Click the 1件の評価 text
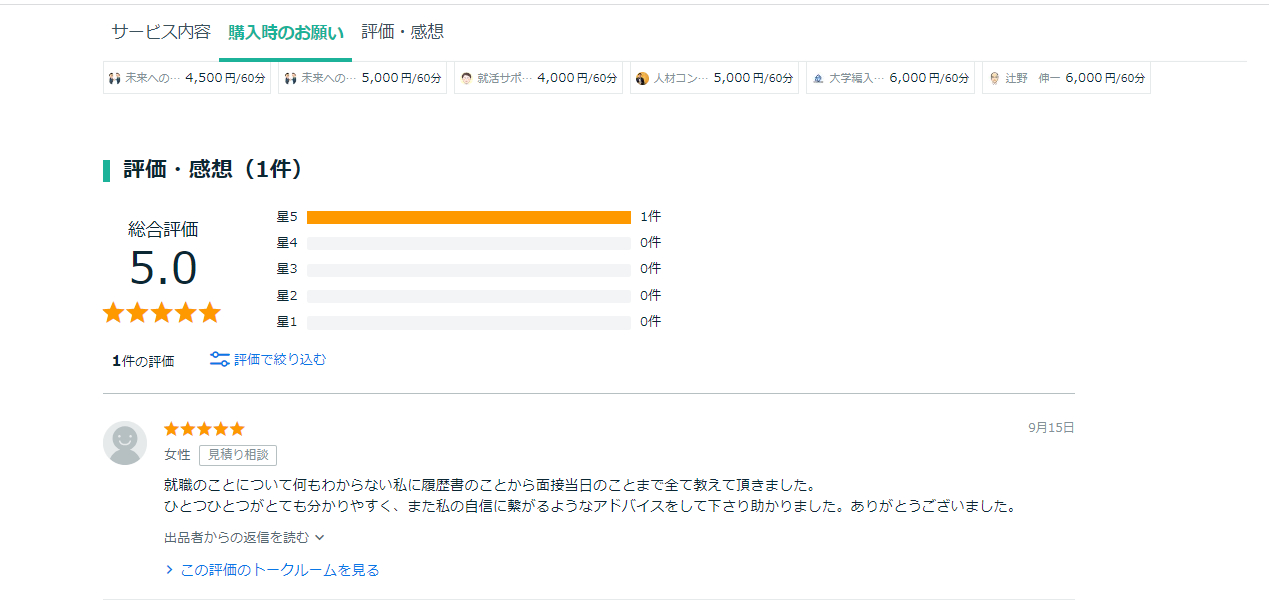 (143, 359)
